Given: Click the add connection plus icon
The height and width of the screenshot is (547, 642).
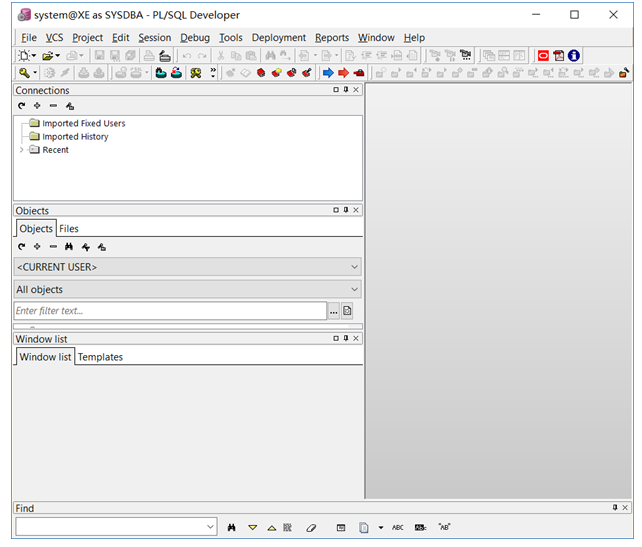Looking at the screenshot, I should point(37,106).
